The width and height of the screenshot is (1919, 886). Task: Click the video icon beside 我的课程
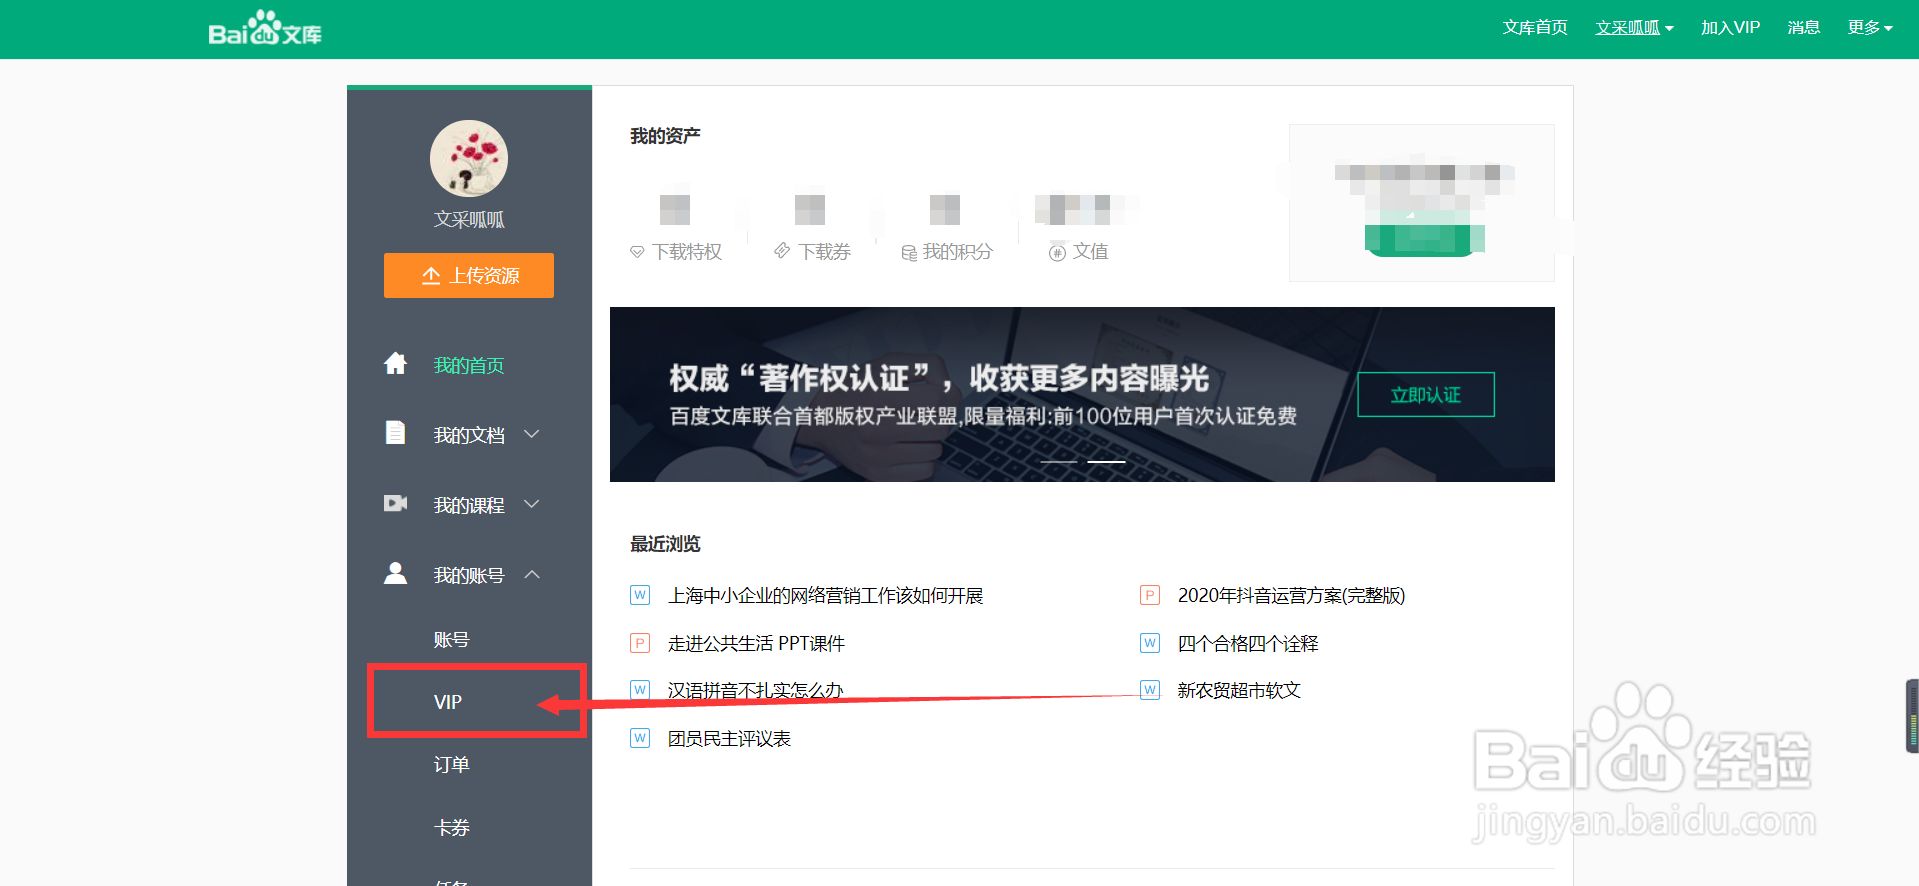click(x=396, y=503)
